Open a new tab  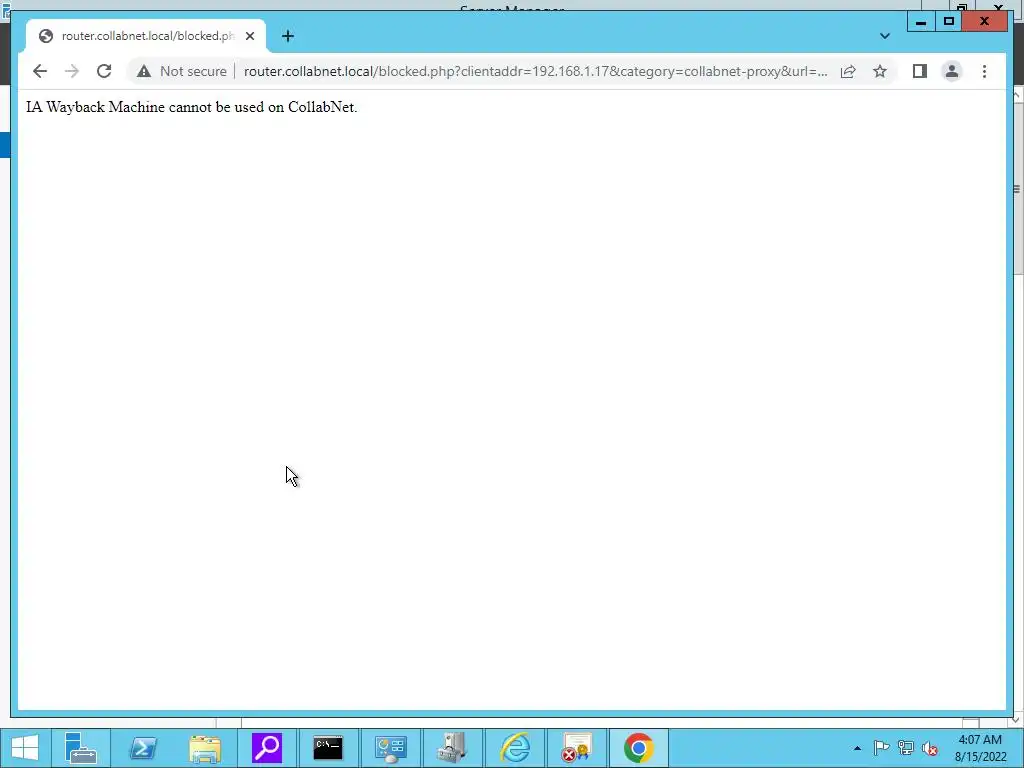click(x=288, y=37)
